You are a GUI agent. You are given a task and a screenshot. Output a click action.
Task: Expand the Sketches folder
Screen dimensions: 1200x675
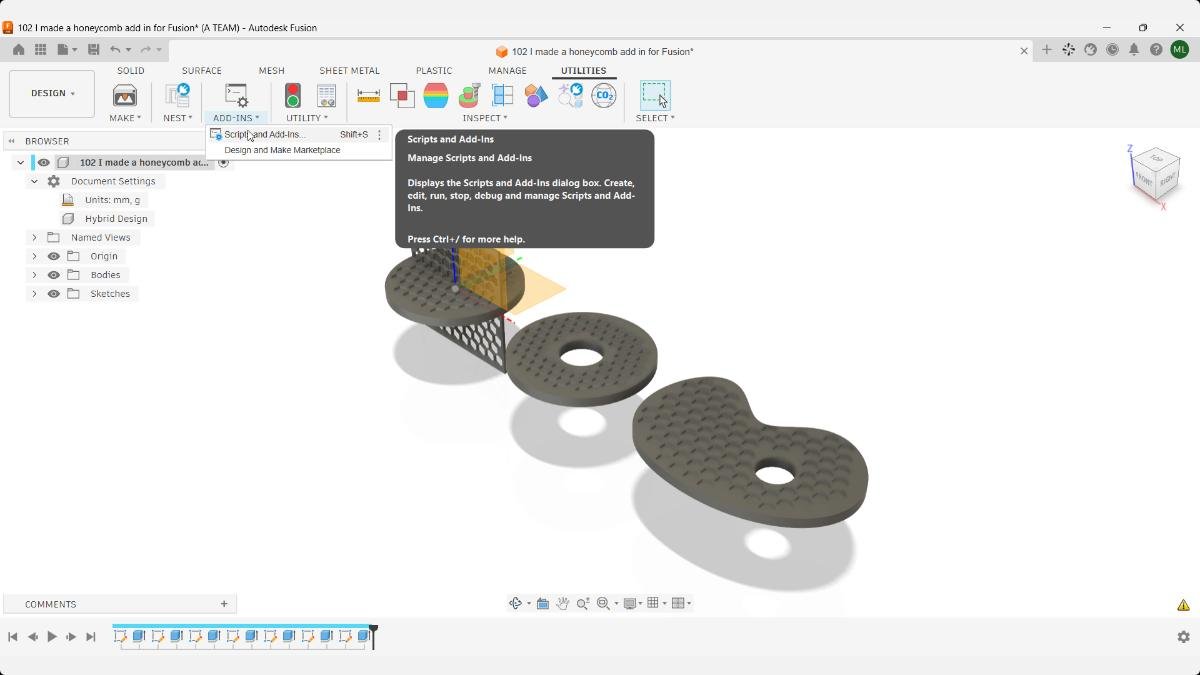34,294
